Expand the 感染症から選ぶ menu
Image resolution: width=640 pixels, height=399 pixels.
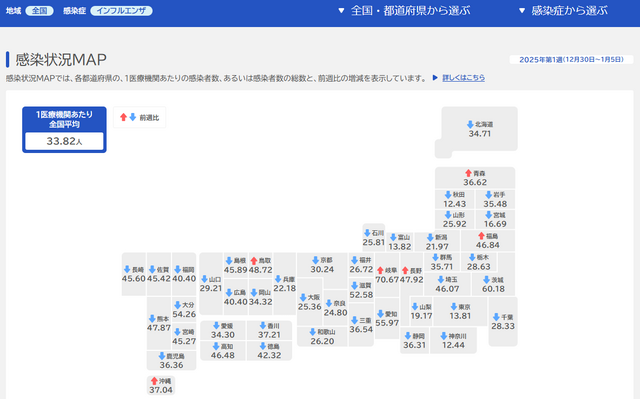[563, 11]
